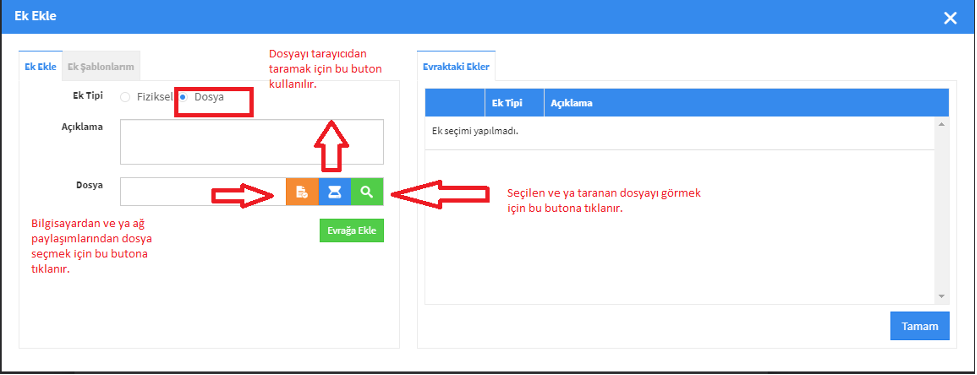Switch to the Ek Ekle tab
This screenshot has height=375, width=977.
(41, 66)
